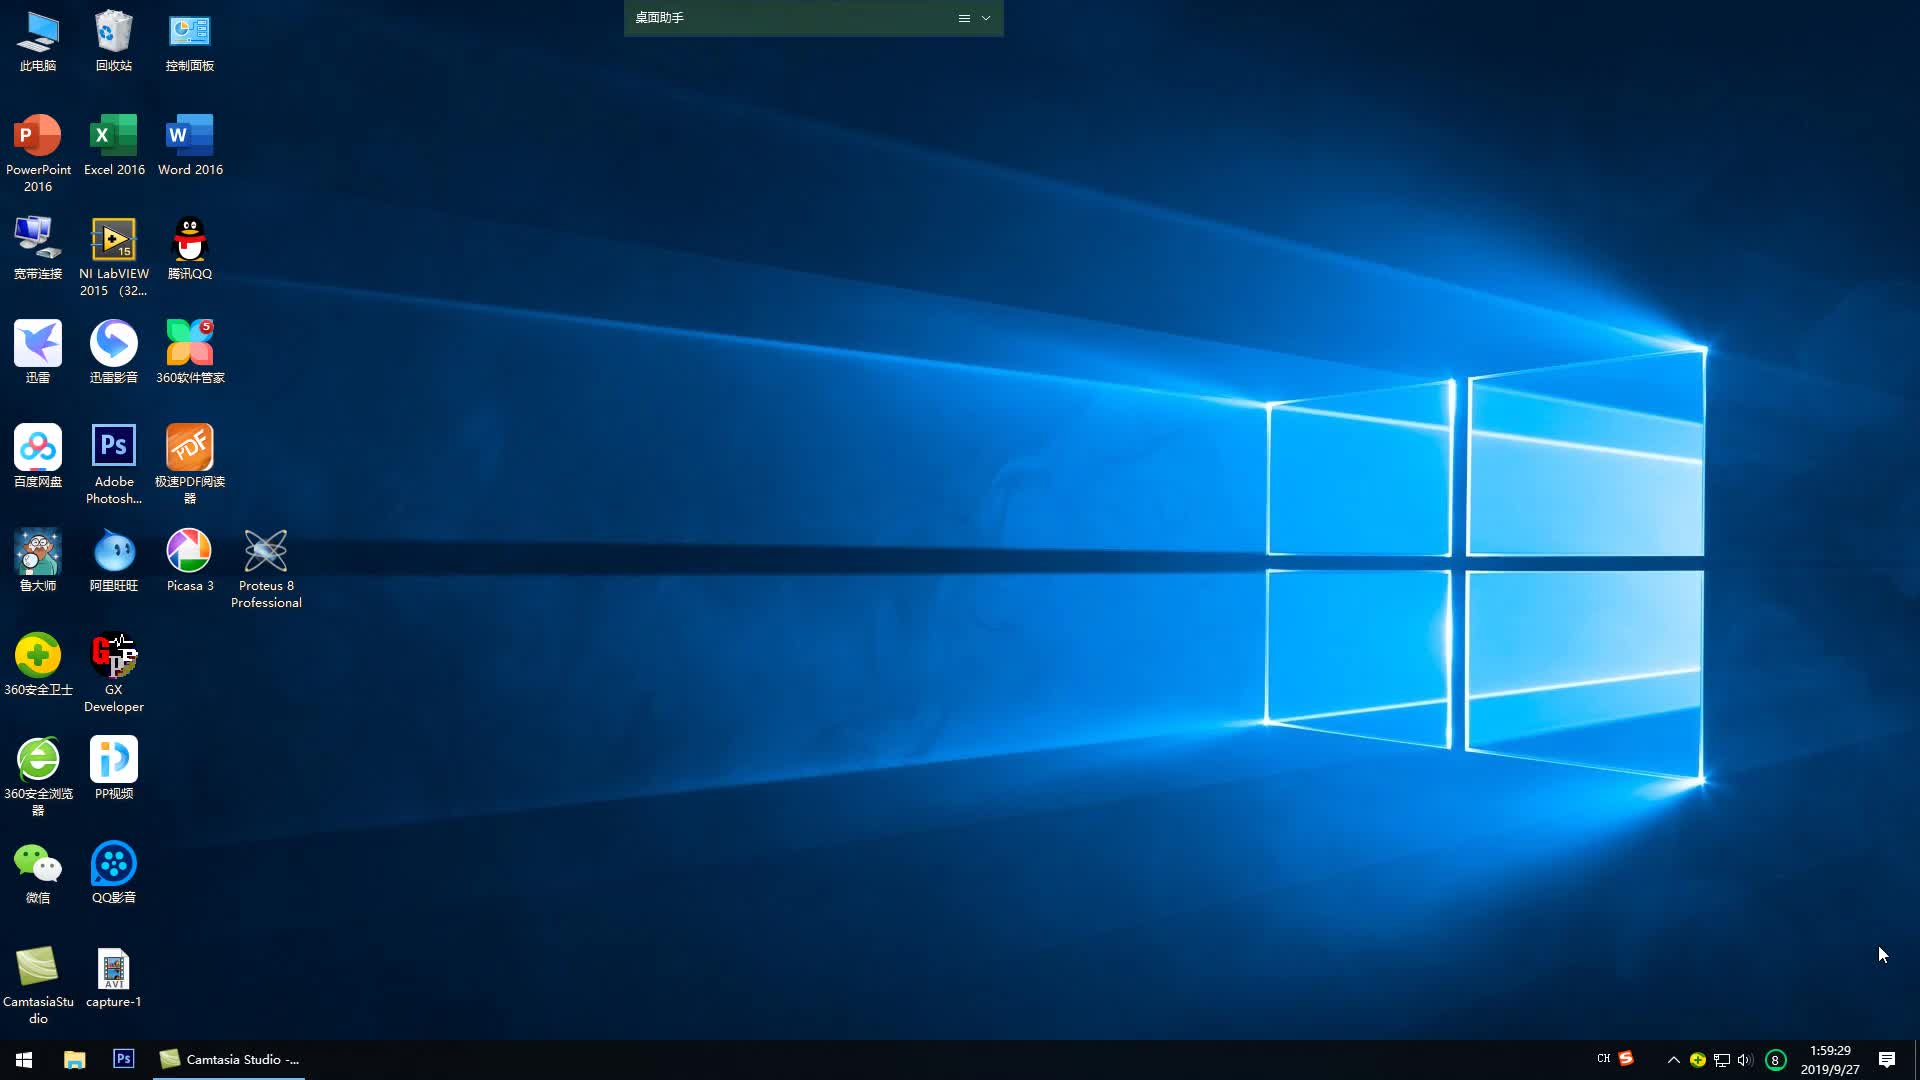Open Photoshop from the taskbar

coord(124,1059)
